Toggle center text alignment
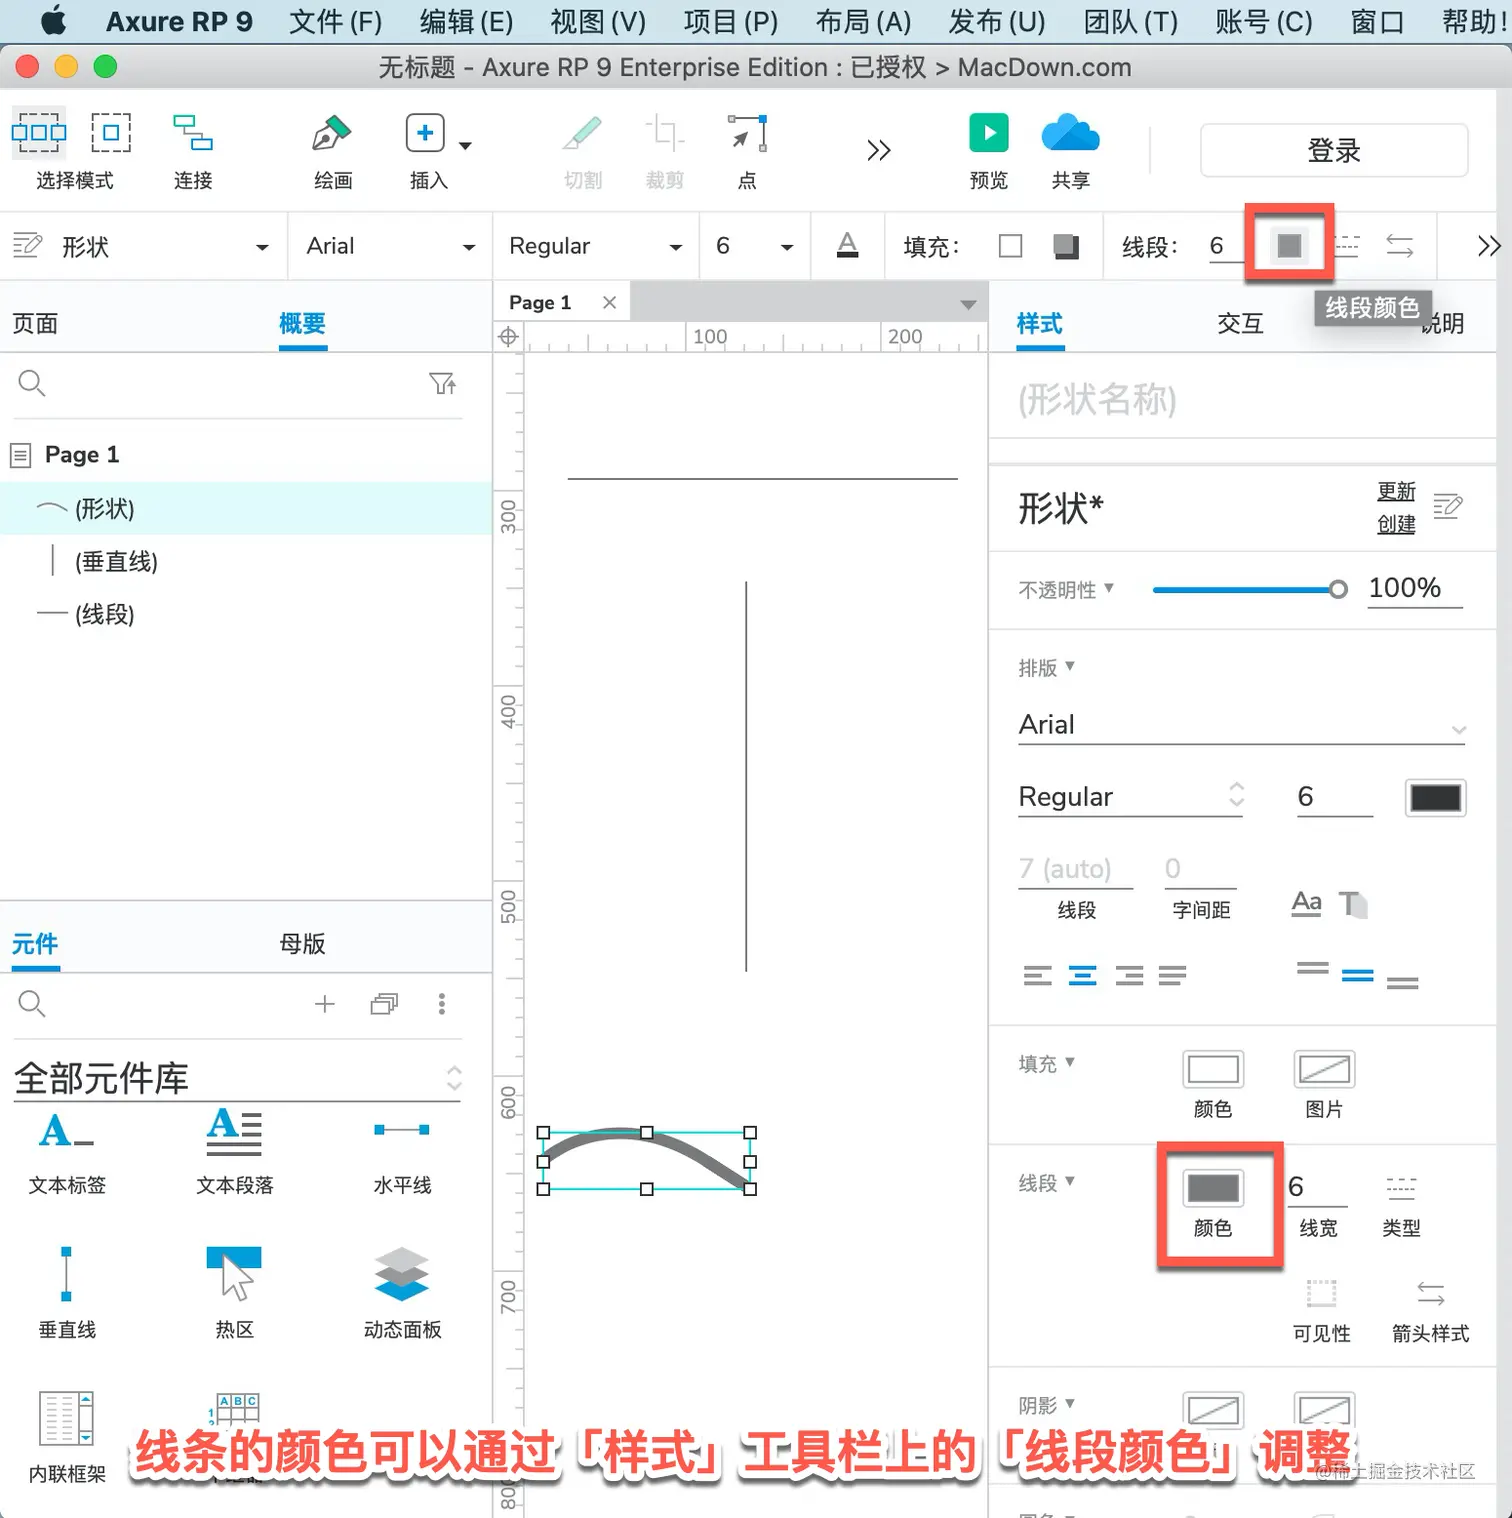1512x1518 pixels. point(1082,975)
